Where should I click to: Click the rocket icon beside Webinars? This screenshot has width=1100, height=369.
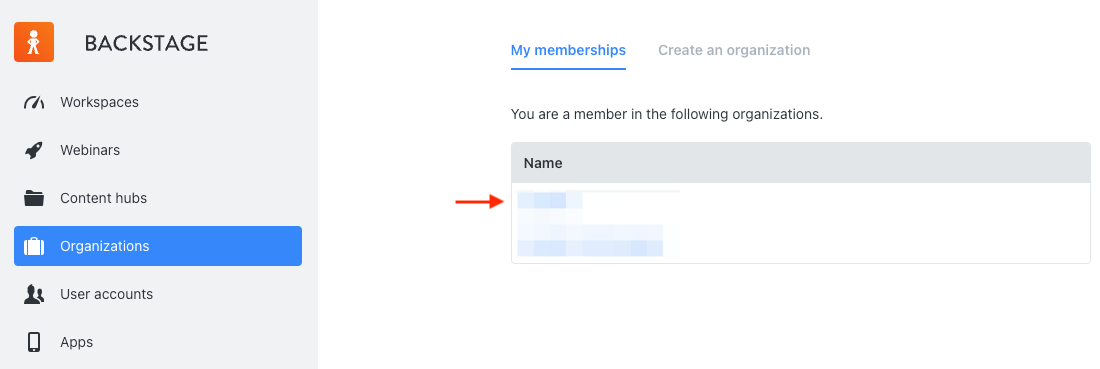(x=34, y=150)
